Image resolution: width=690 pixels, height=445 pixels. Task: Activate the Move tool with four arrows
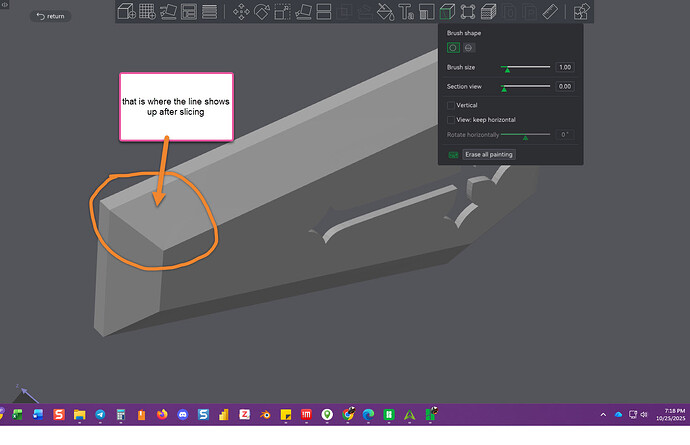coord(241,12)
